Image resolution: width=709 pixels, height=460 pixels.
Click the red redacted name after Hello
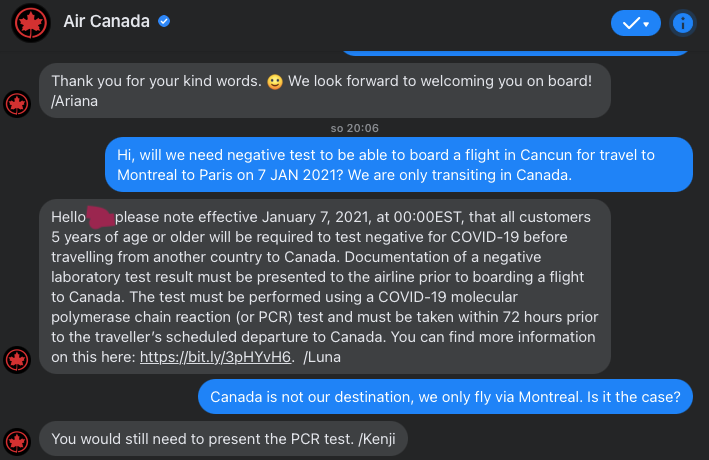pyautogui.click(x=99, y=217)
